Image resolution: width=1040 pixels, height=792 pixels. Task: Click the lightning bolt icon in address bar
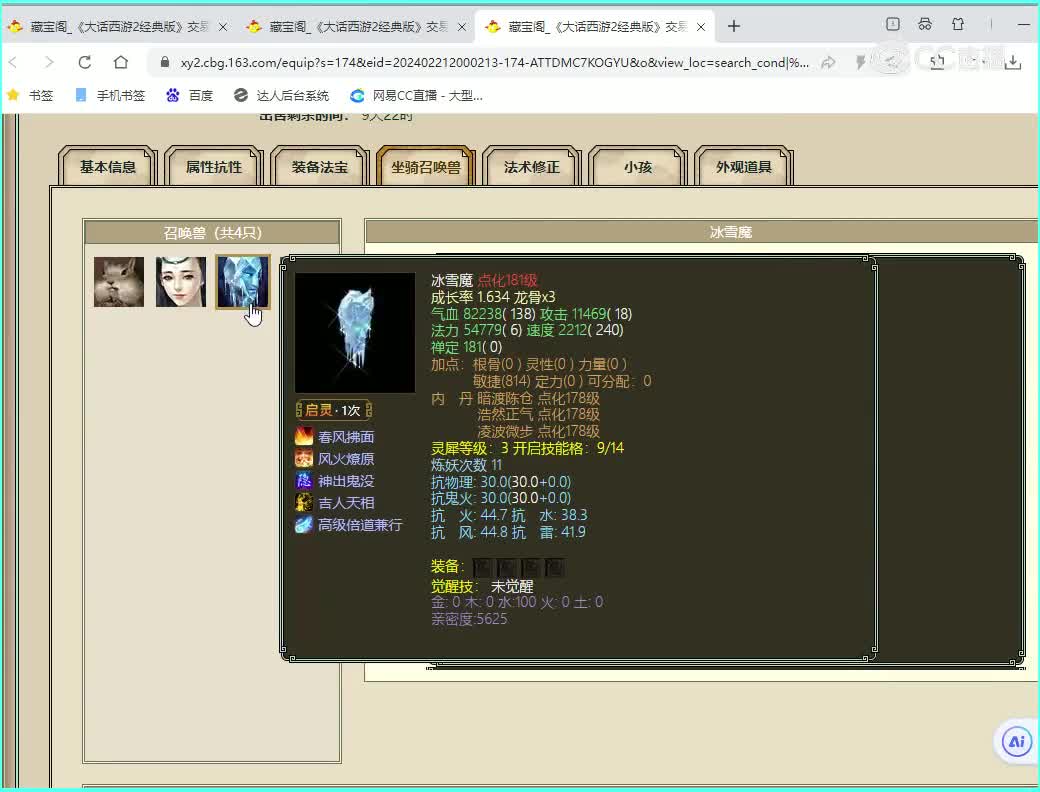(860, 62)
